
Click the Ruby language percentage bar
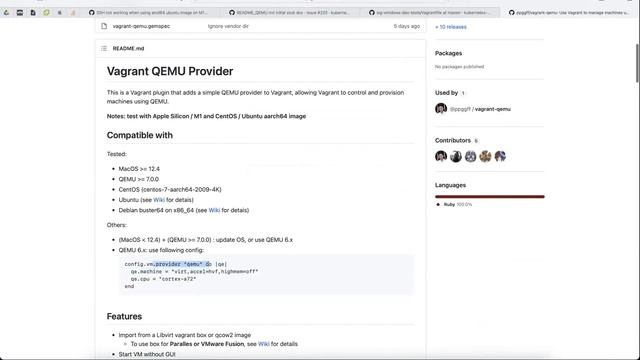point(490,196)
